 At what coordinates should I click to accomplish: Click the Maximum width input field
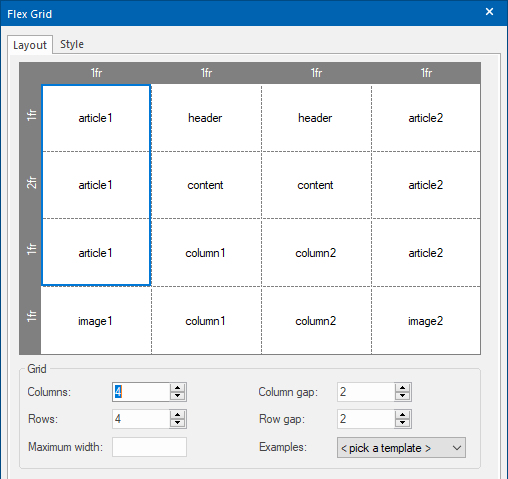coord(149,447)
